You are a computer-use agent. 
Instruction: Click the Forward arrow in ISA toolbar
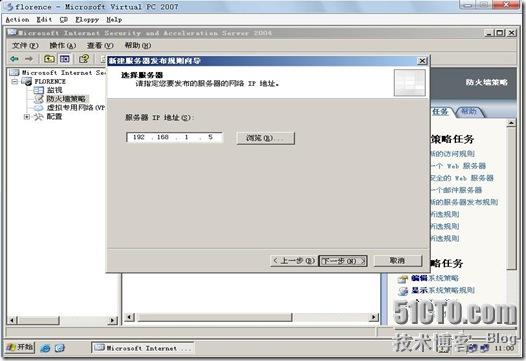[29, 59]
